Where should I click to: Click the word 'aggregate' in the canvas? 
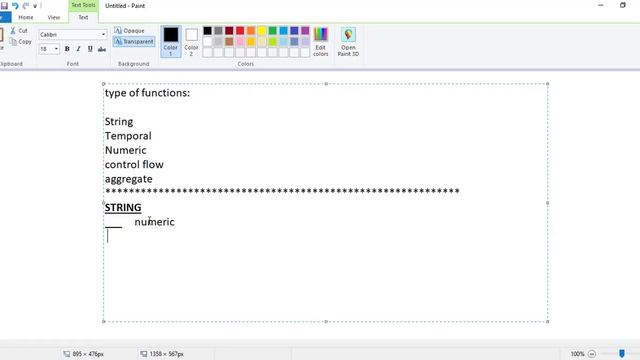[x=129, y=179]
